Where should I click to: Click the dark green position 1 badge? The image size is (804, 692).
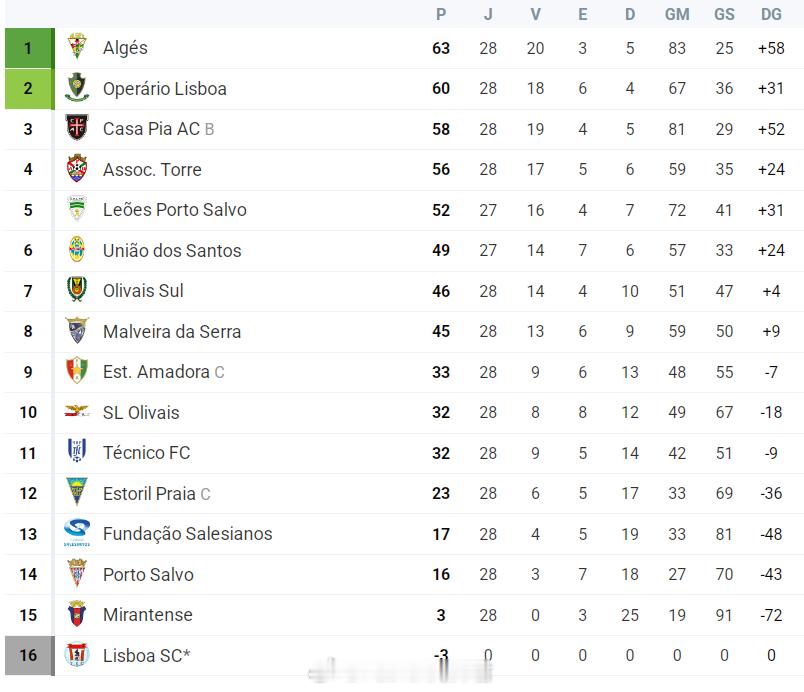coord(29,48)
